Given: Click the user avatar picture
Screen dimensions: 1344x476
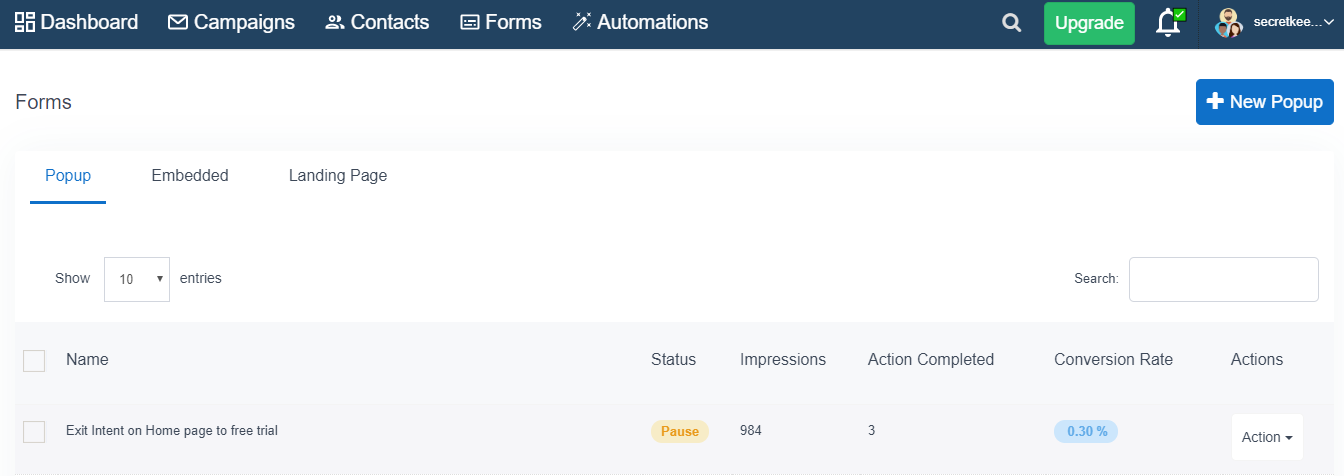Looking at the screenshot, I should [x=1229, y=23].
